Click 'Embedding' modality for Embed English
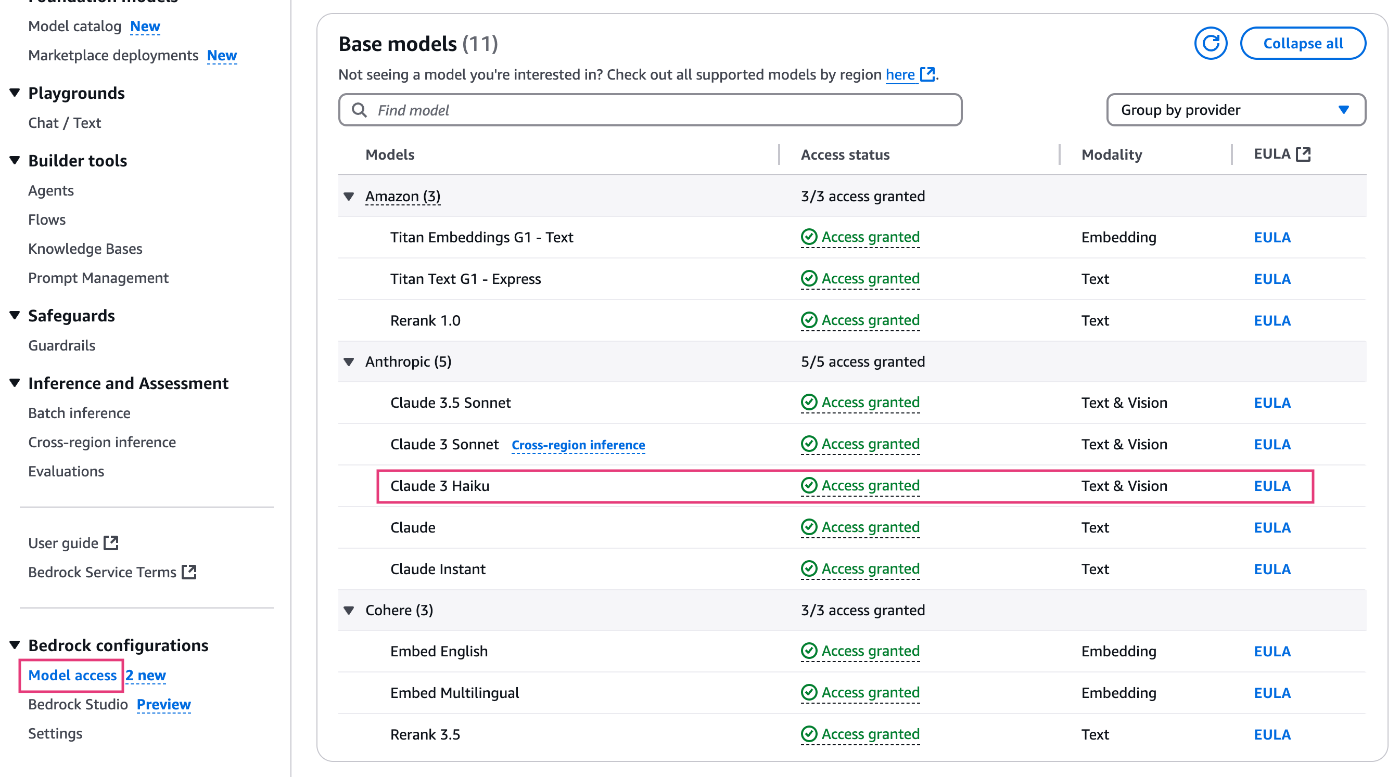Screen dimensions: 1400x777 [1119, 651]
